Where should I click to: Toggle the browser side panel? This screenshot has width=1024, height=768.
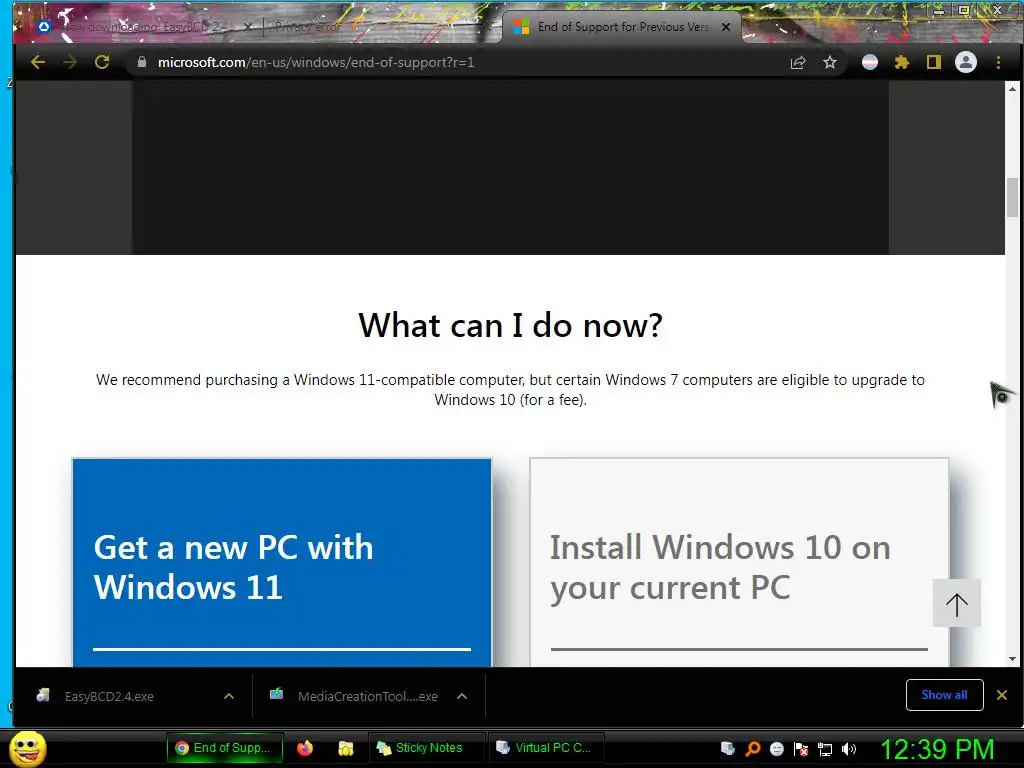point(934,63)
